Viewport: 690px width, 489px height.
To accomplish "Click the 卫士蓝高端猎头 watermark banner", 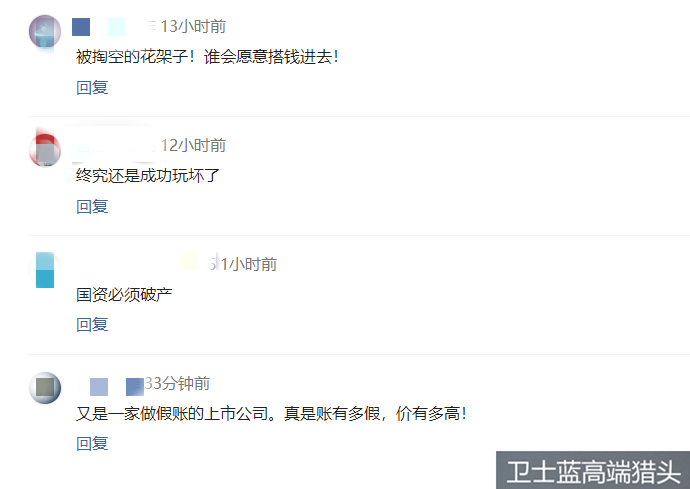I will coord(593,470).
